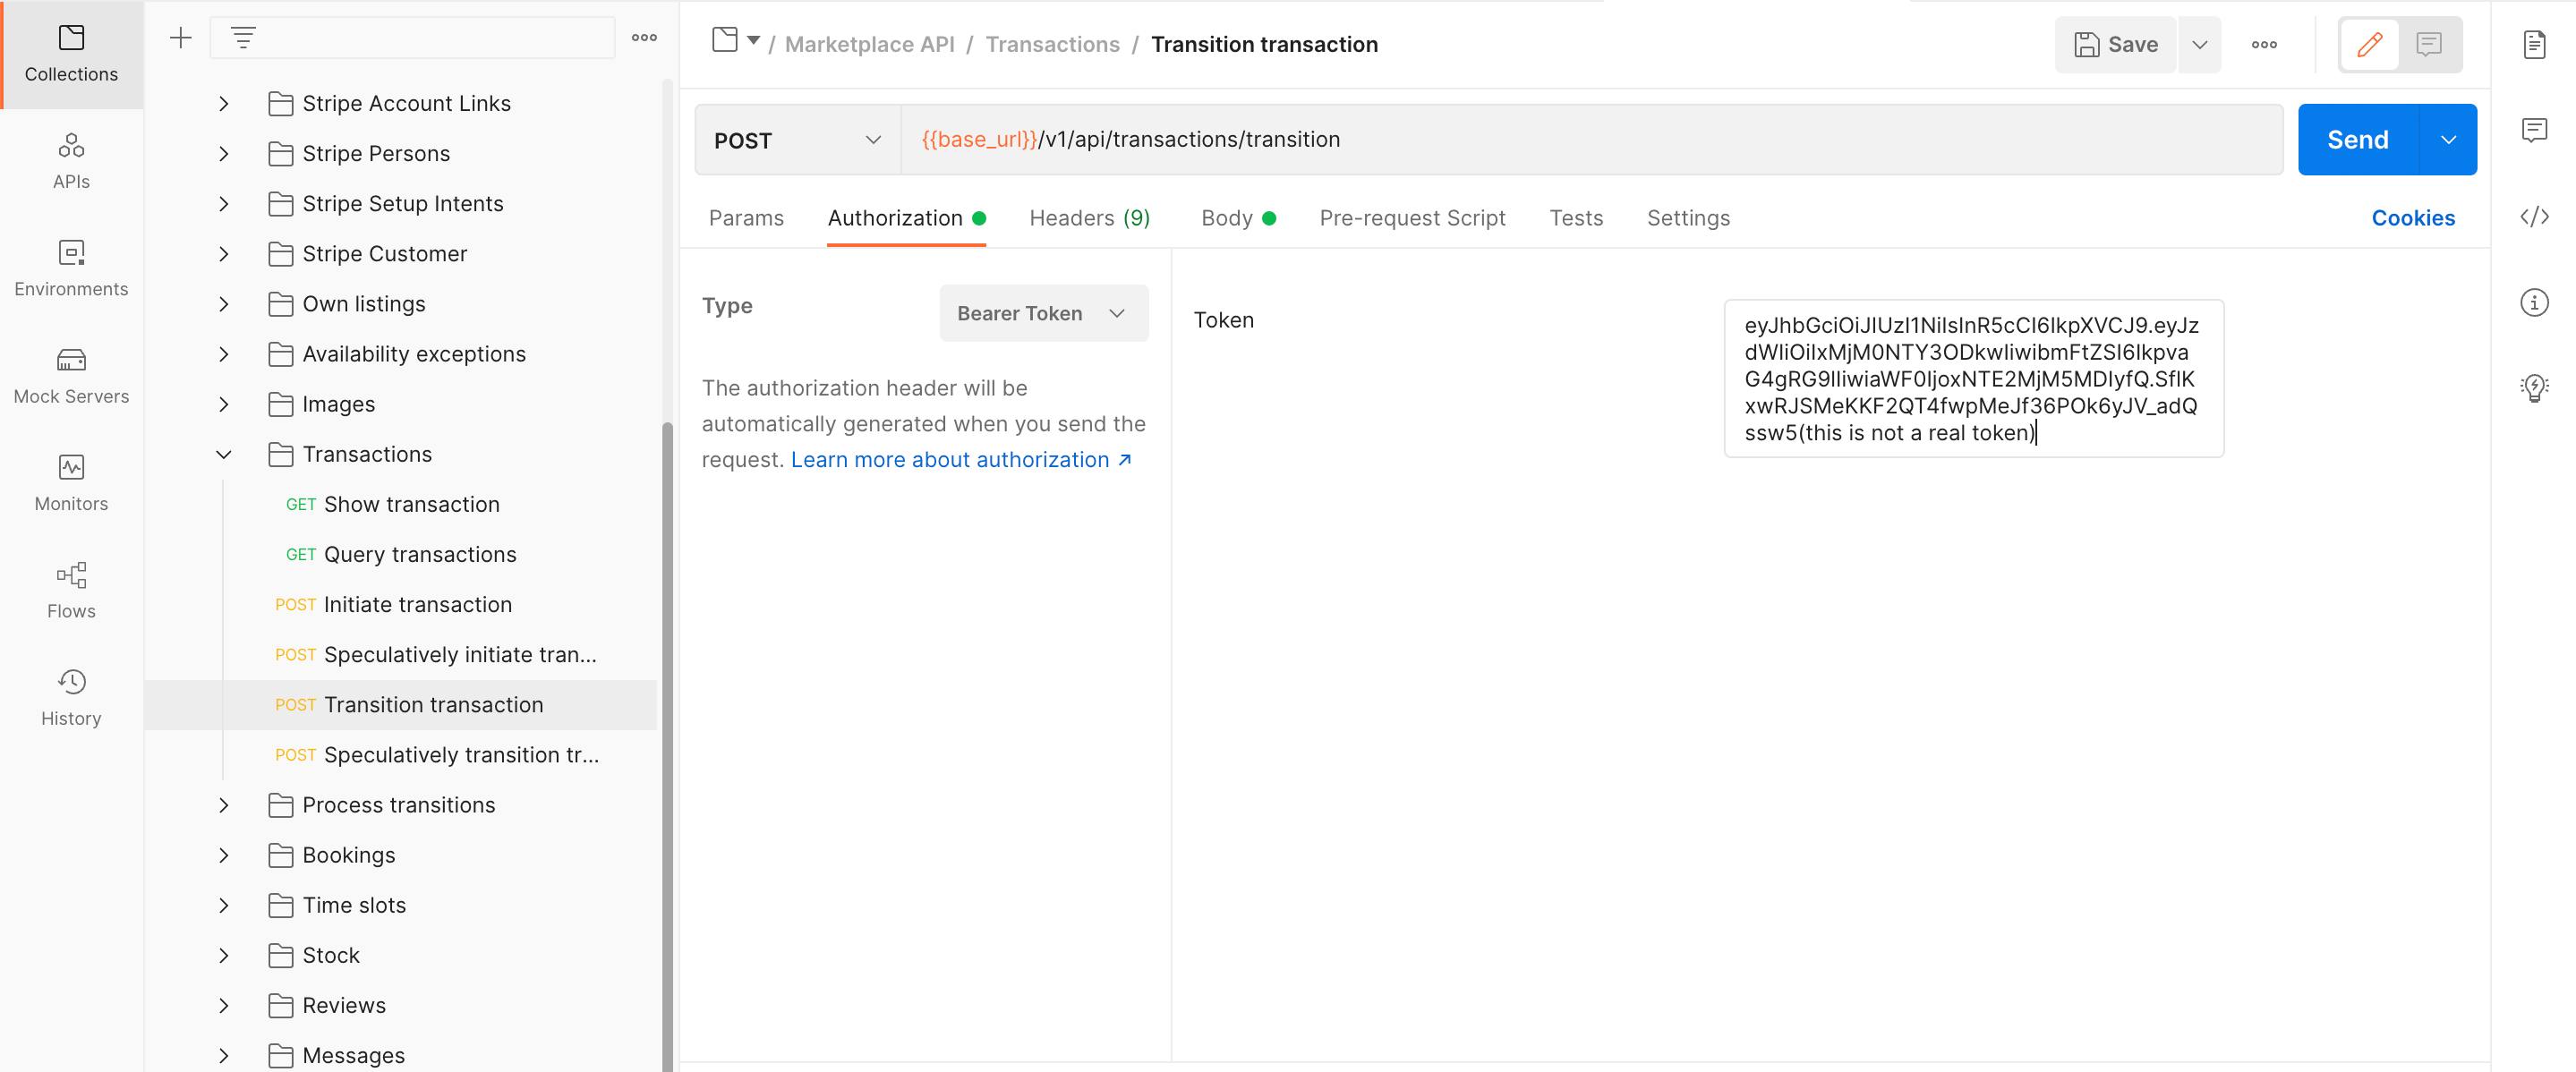Click the Send button
The width and height of the screenshot is (2576, 1072).
[2357, 139]
